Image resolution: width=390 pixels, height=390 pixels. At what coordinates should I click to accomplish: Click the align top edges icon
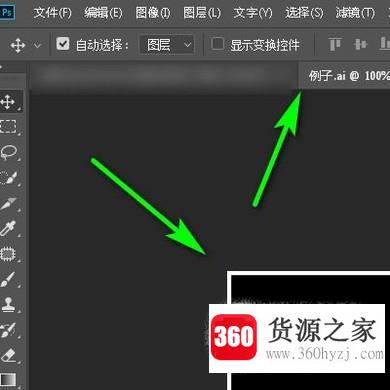335,44
